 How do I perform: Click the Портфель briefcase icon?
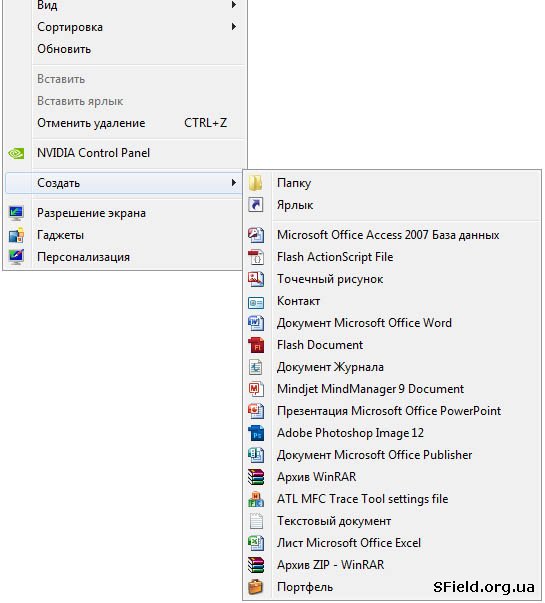point(256,587)
